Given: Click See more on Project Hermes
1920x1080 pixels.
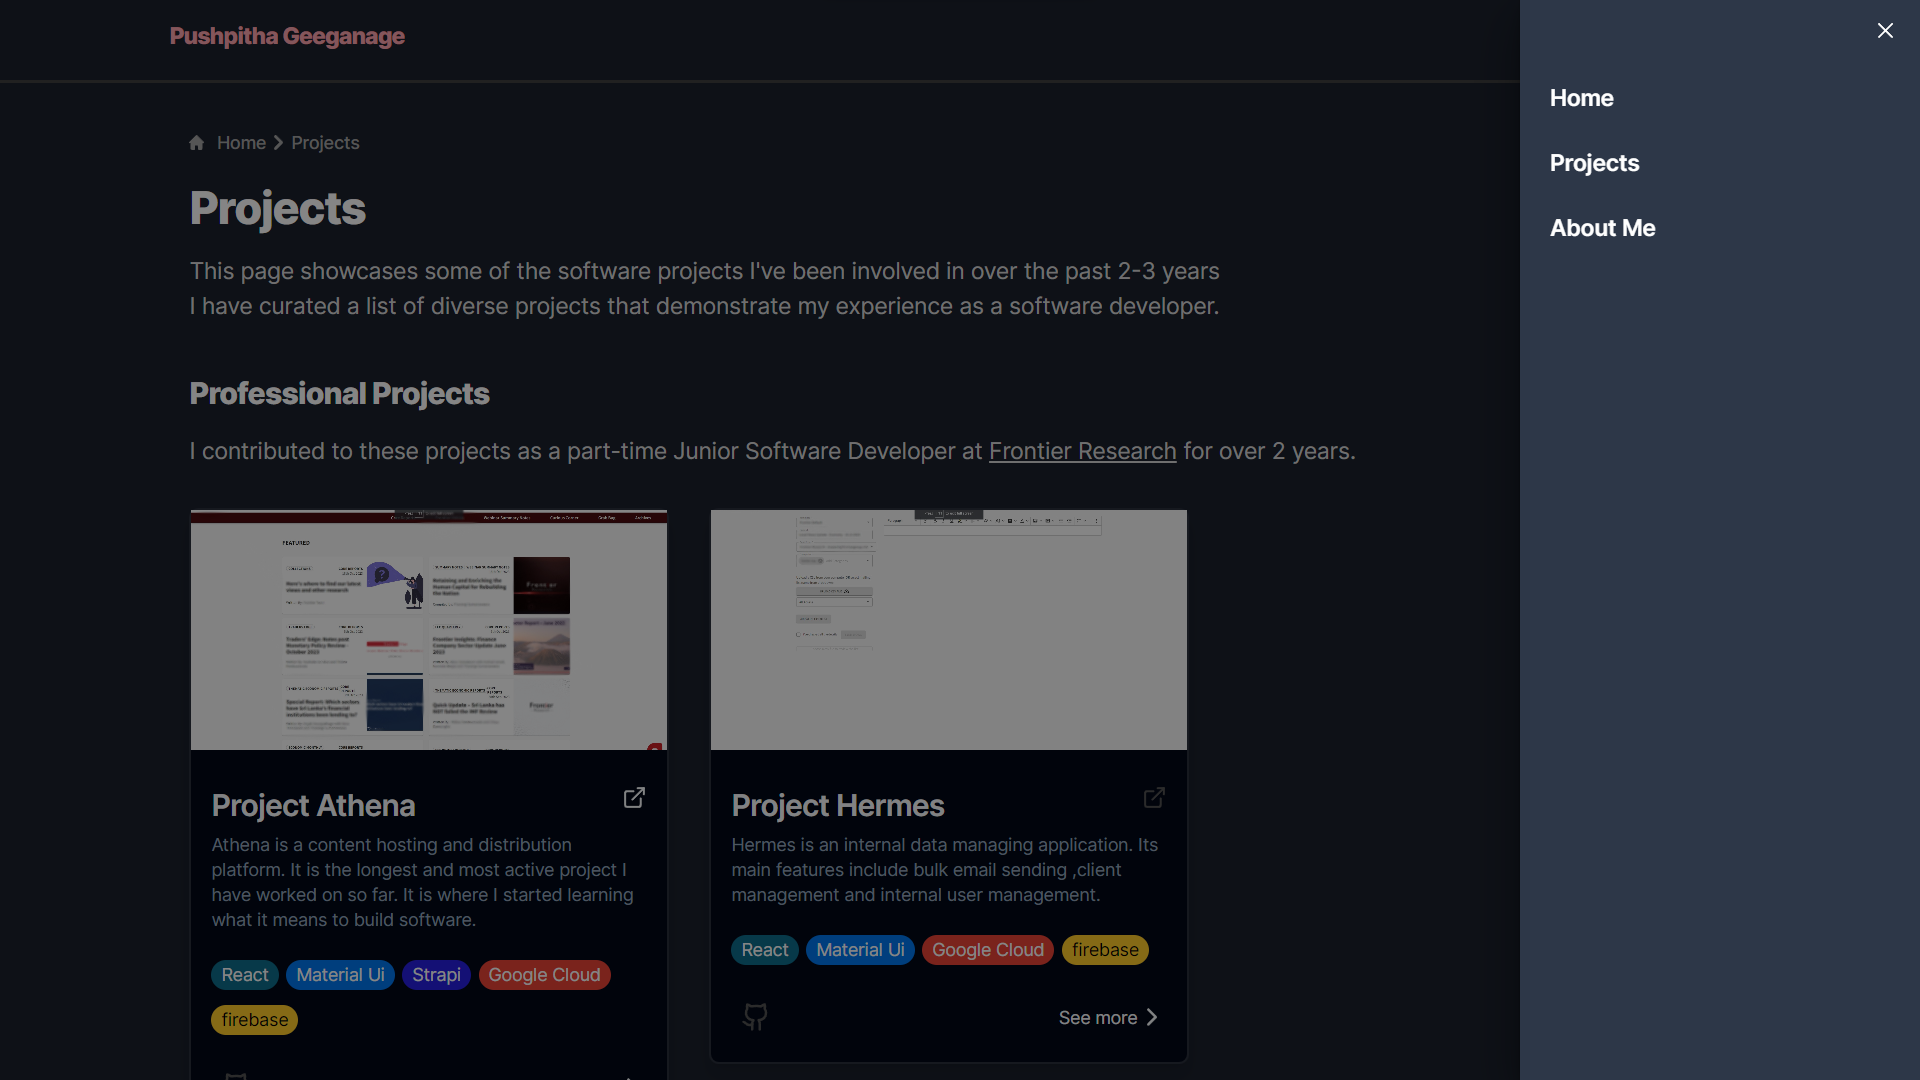Looking at the screenshot, I should tap(1097, 1017).
